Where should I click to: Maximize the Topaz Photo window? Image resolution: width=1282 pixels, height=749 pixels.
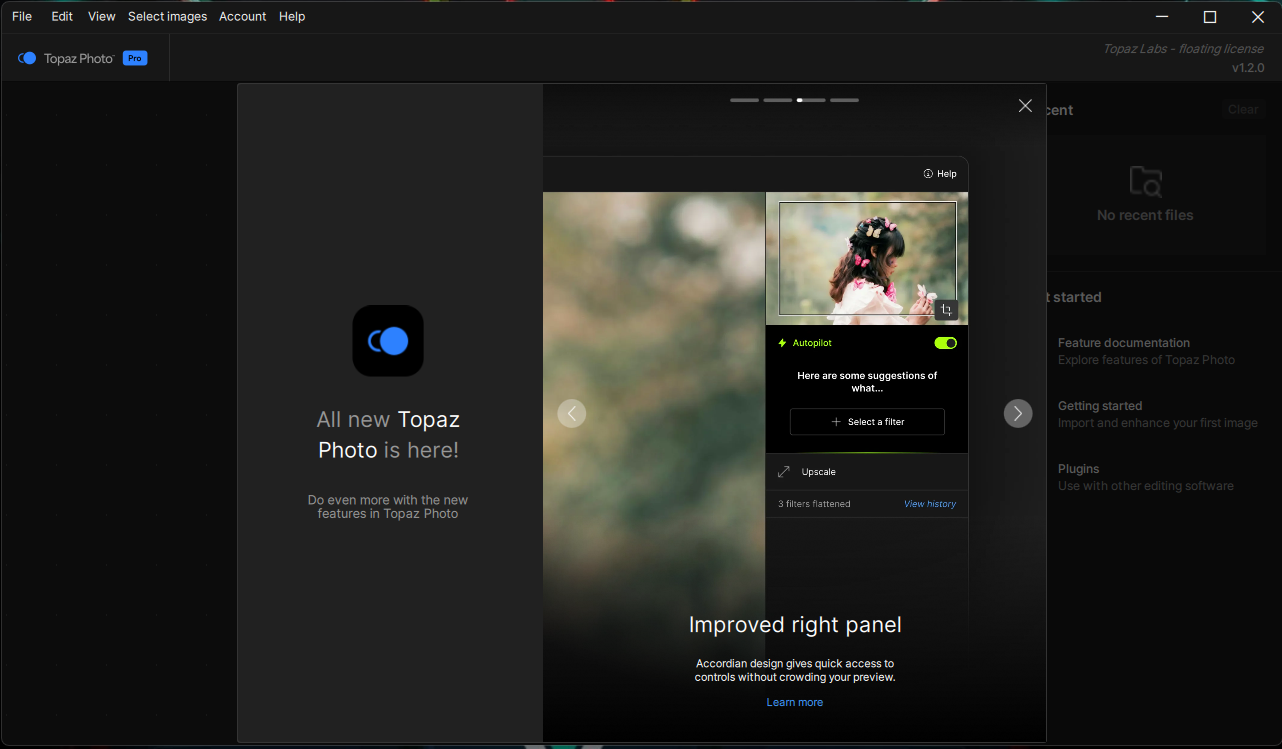click(1210, 16)
